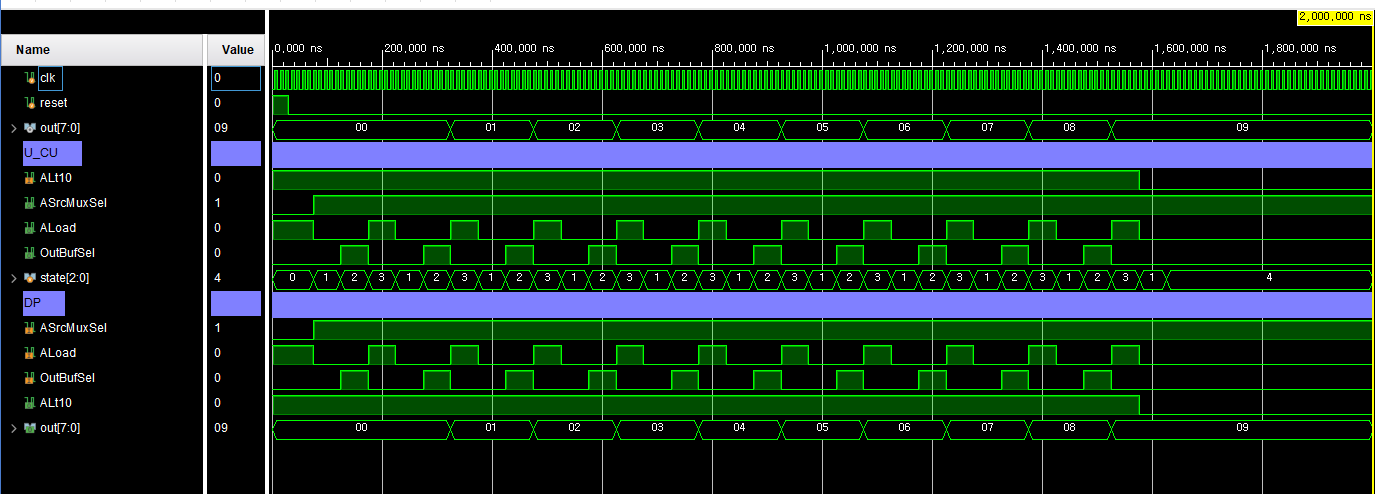Click the value 09 of out[7:0] in DP
The height and width of the screenshot is (494, 1375).
(221, 428)
